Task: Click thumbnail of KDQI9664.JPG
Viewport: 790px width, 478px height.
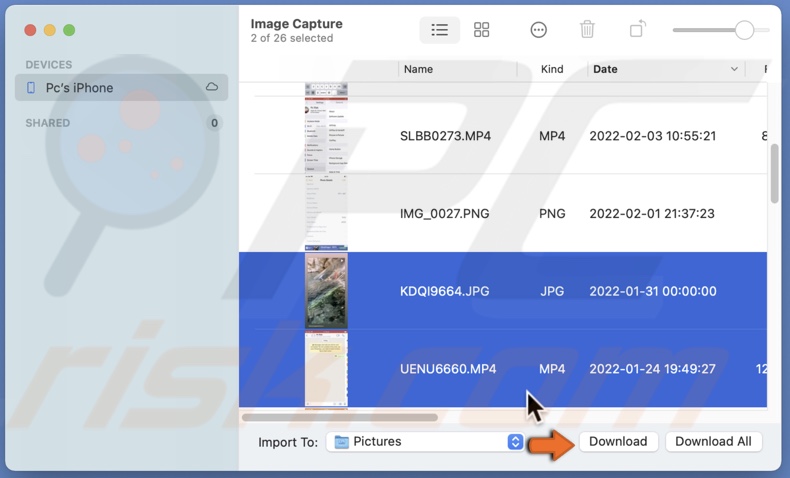Action: click(x=326, y=291)
